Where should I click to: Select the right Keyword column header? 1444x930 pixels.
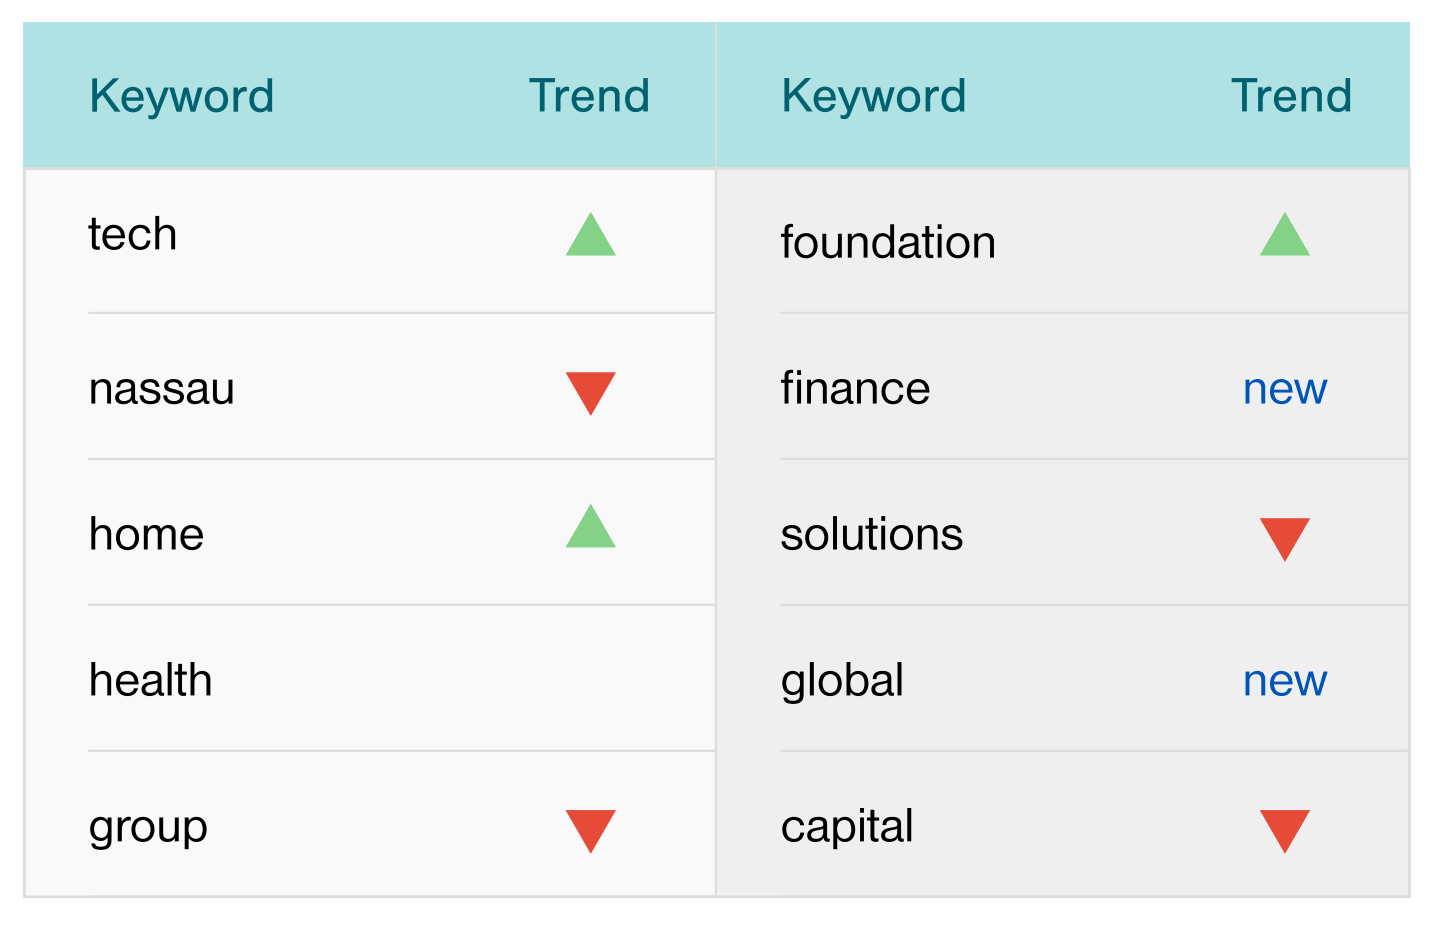tap(873, 96)
